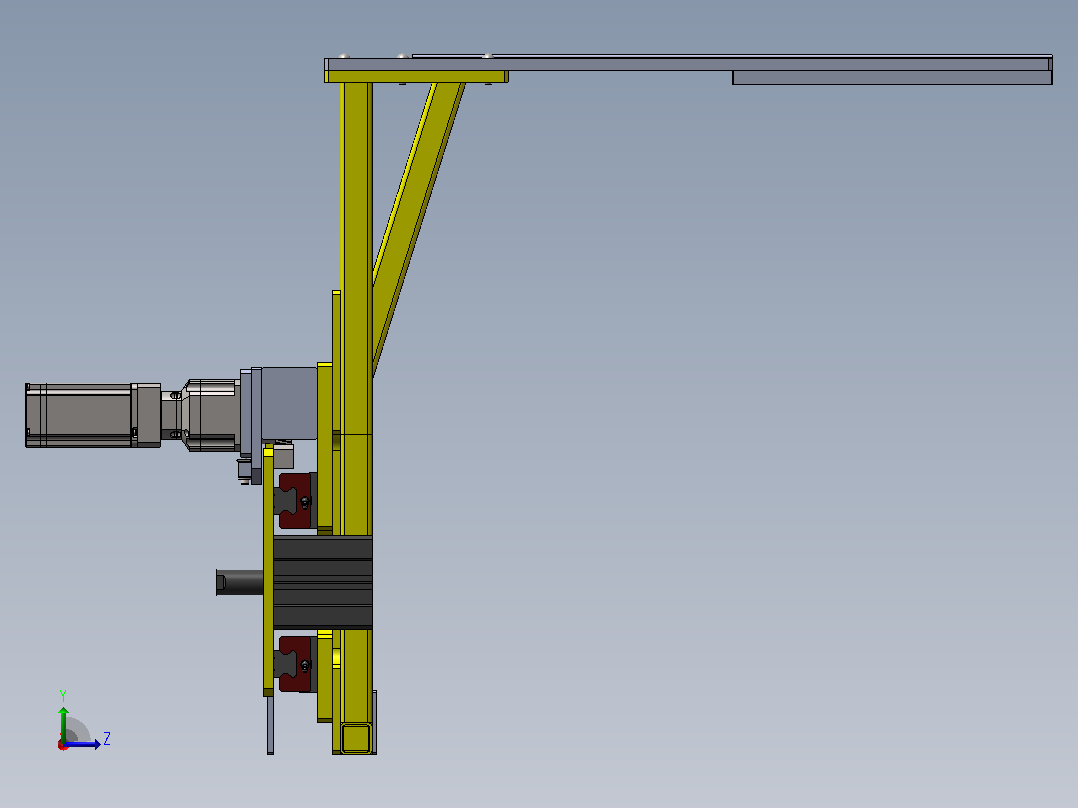Image resolution: width=1078 pixels, height=808 pixels.
Task: Select the long grey top plate
Action: point(688,64)
